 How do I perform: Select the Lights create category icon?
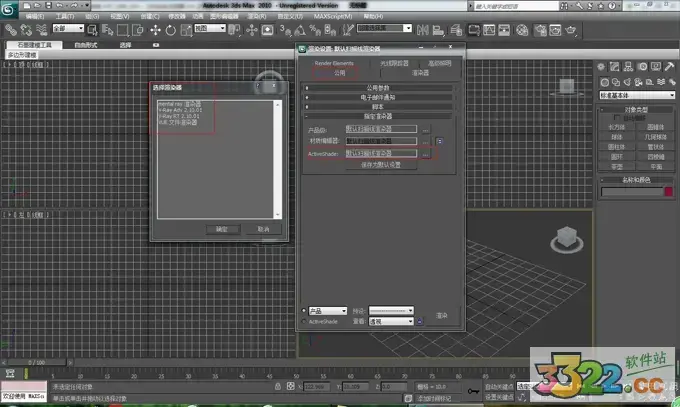627,82
